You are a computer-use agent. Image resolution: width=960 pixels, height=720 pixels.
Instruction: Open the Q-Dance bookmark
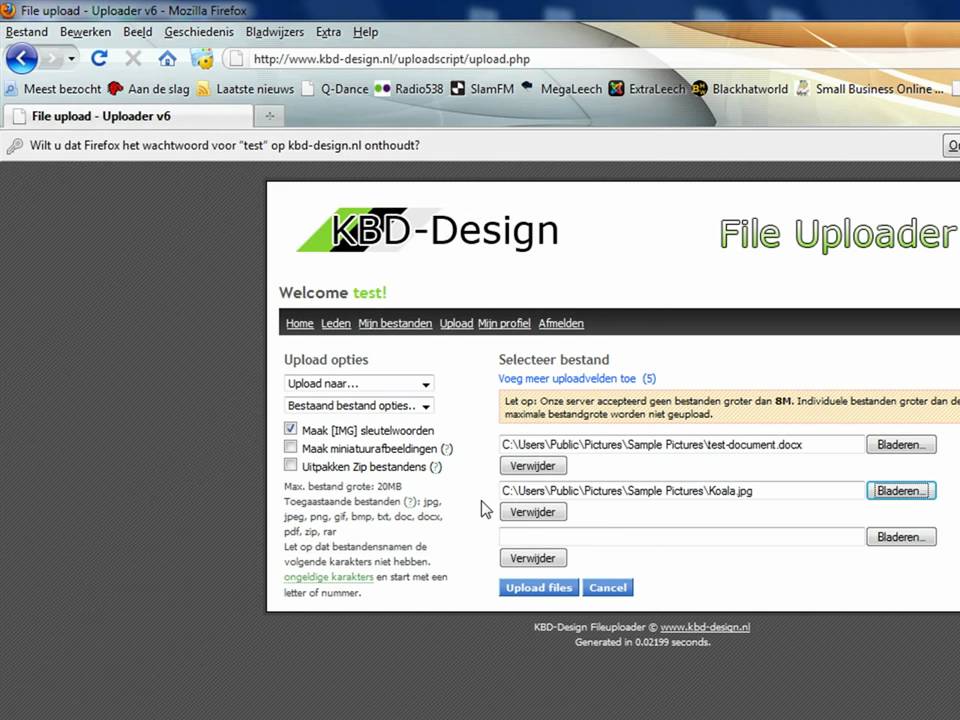click(x=336, y=89)
